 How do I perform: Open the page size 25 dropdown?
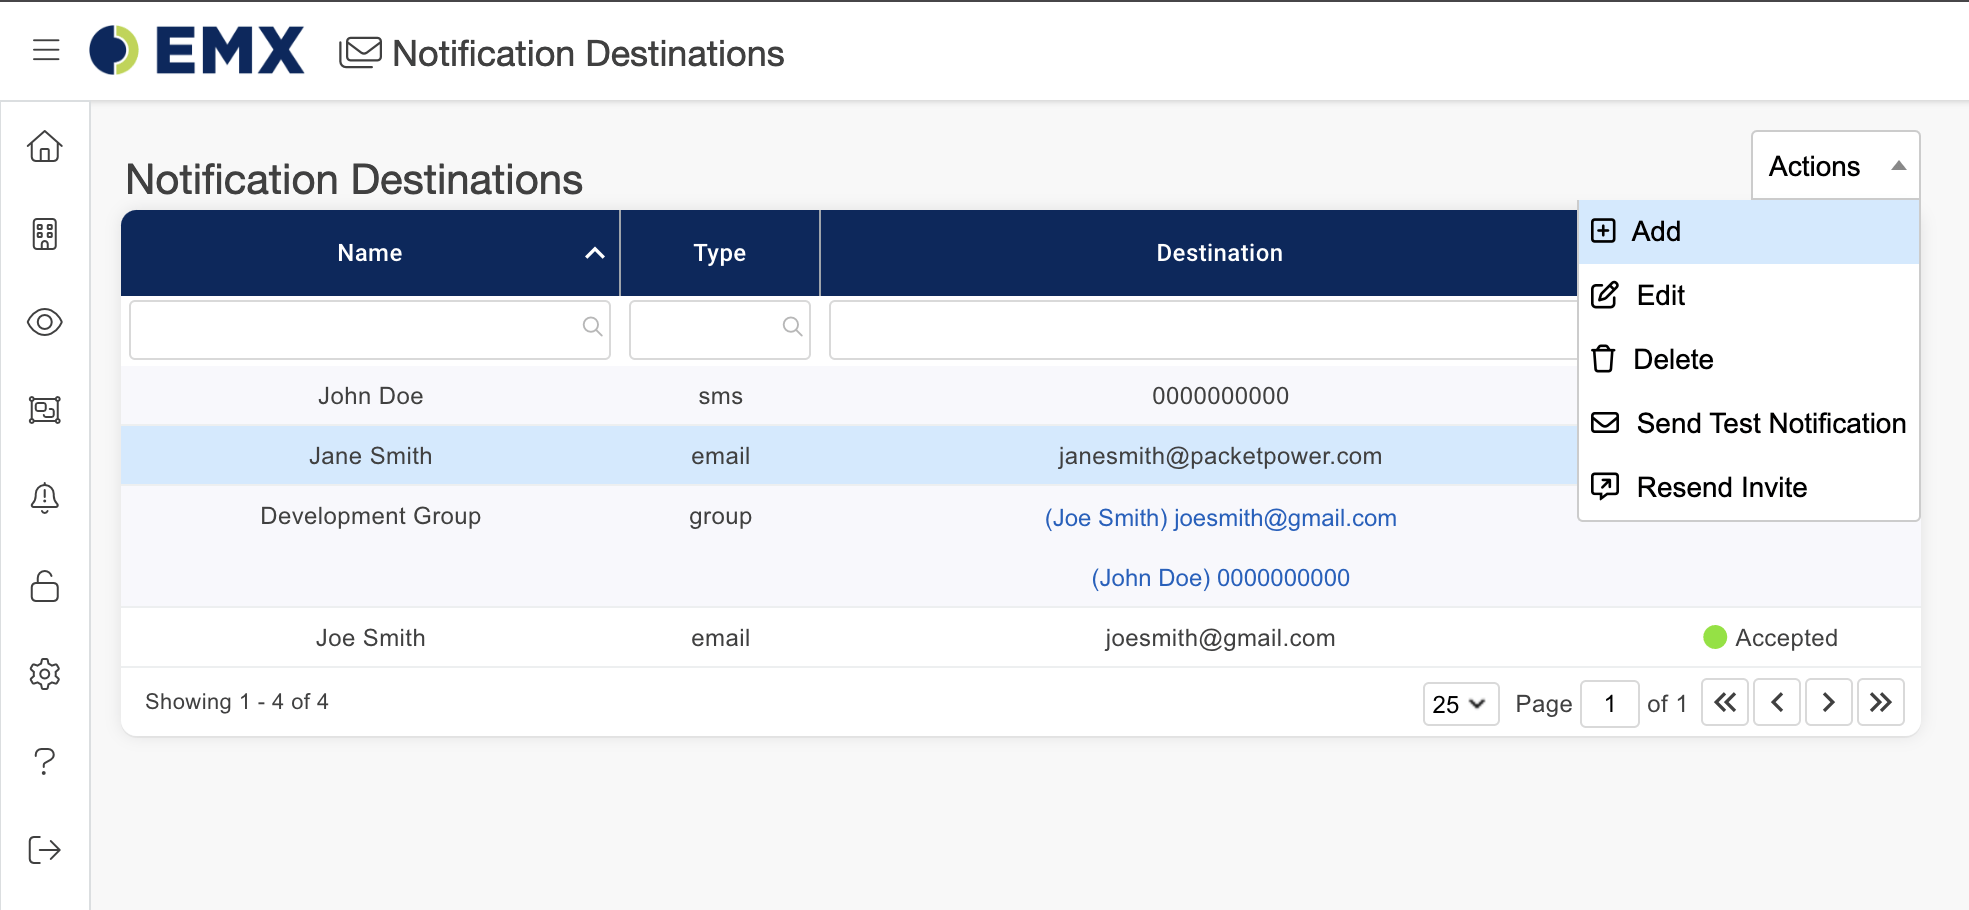pos(1460,703)
